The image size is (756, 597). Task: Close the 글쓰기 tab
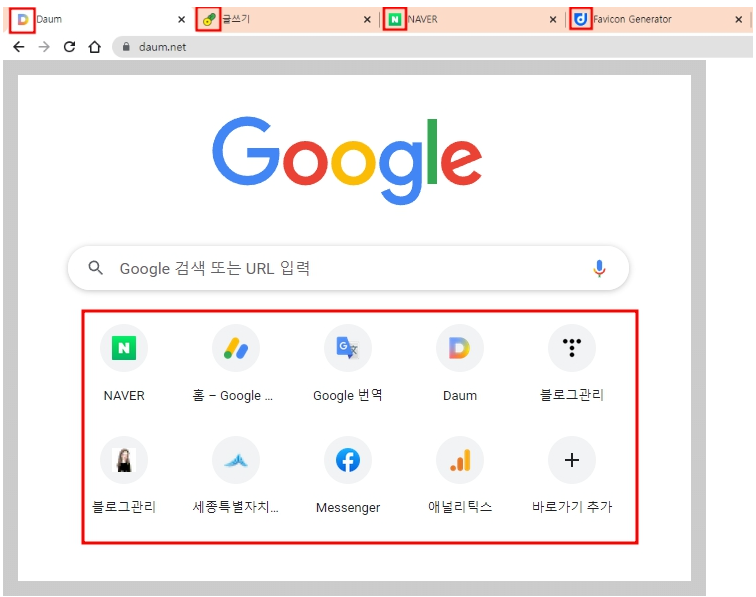[x=367, y=19]
